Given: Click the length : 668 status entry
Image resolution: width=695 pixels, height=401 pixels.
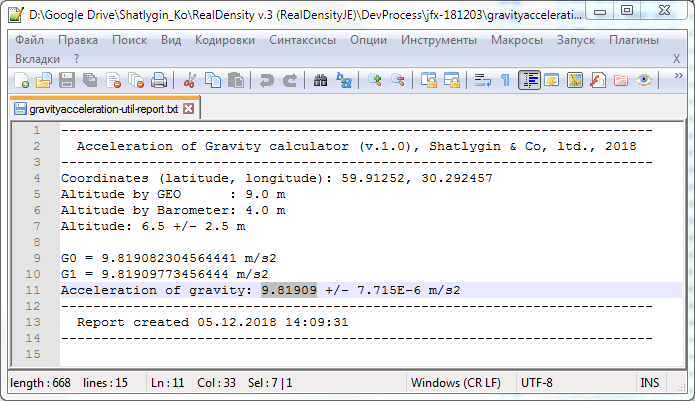Looking at the screenshot, I should click(x=40, y=383).
